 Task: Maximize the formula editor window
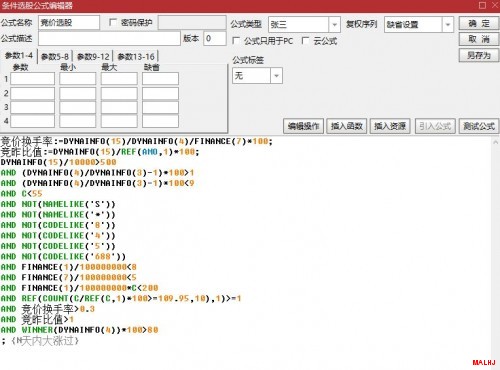point(482,5)
